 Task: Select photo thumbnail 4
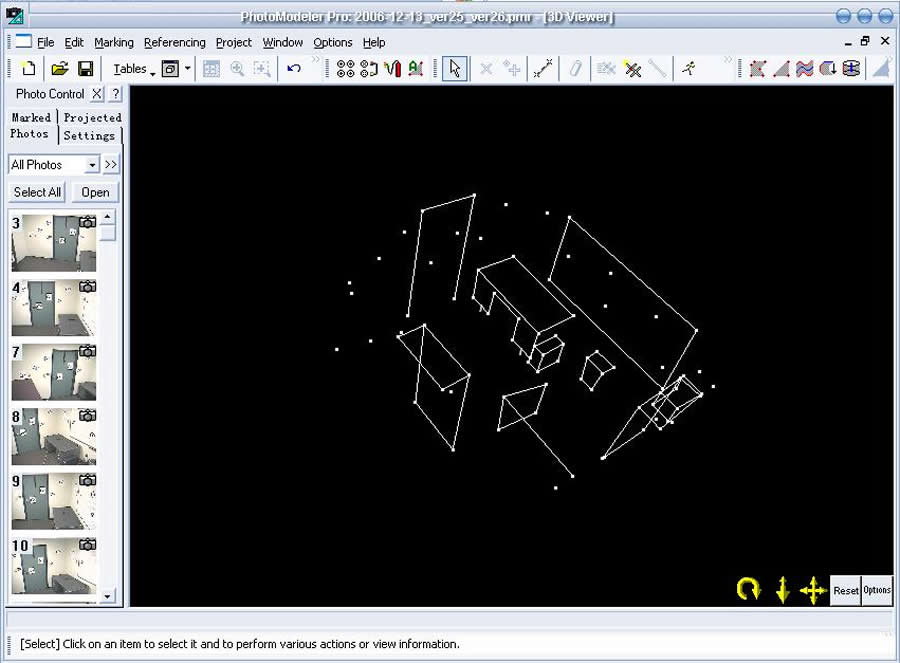pos(54,308)
